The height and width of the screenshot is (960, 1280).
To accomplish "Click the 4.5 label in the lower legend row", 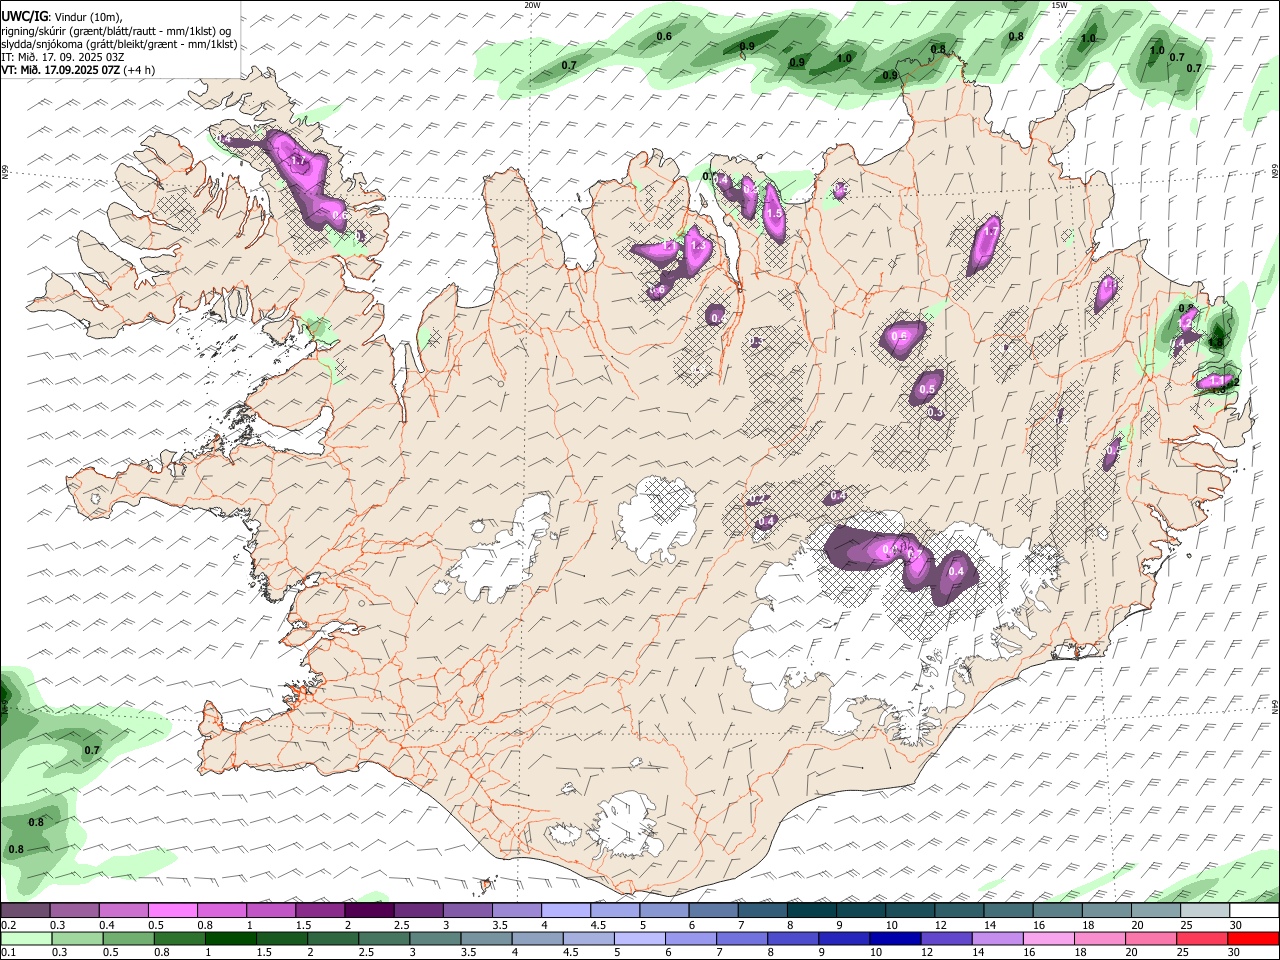I will pyautogui.click(x=570, y=953).
